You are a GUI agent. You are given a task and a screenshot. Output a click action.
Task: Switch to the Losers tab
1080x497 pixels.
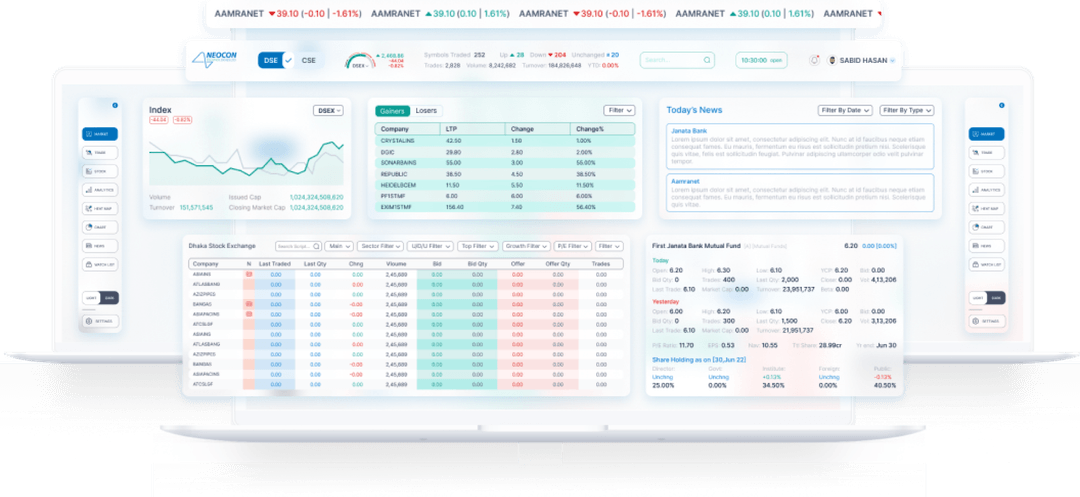tap(426, 110)
